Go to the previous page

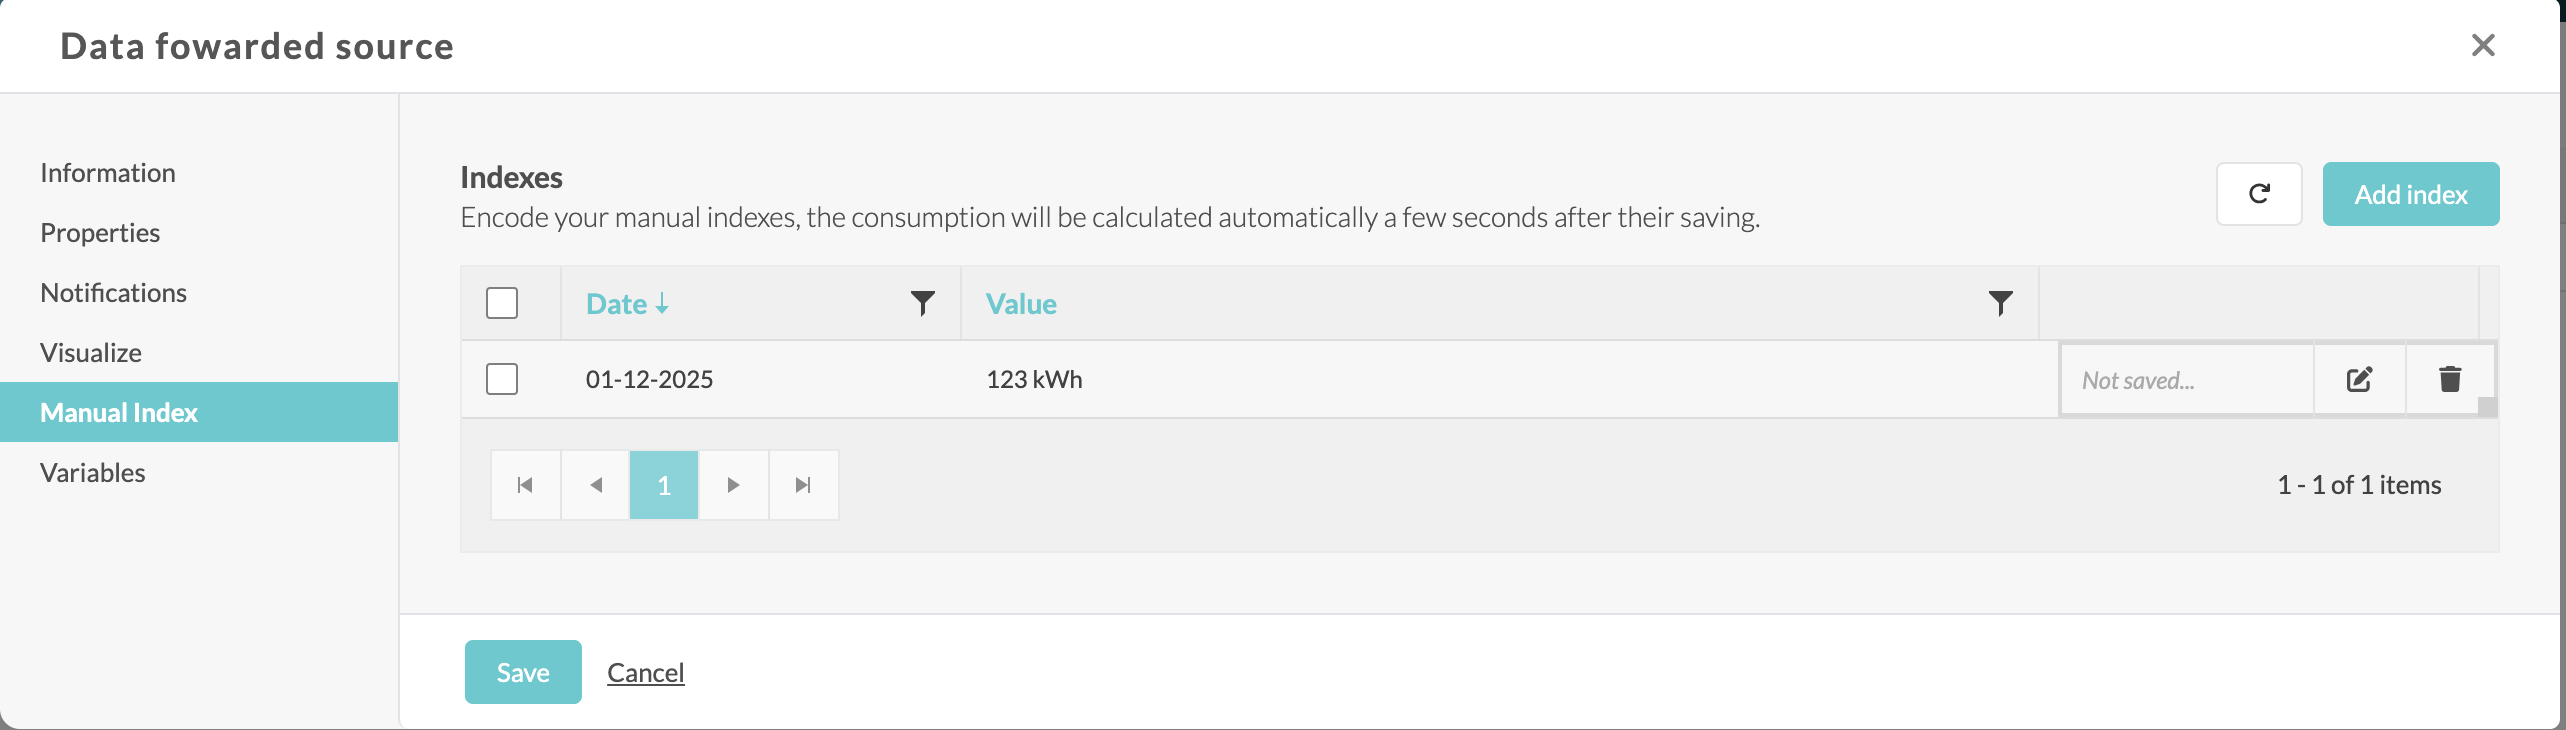(595, 485)
